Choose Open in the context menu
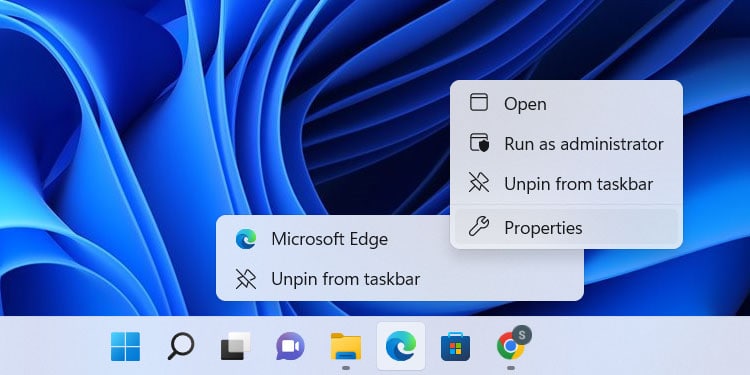Viewport: 750px width, 375px height. click(x=566, y=104)
